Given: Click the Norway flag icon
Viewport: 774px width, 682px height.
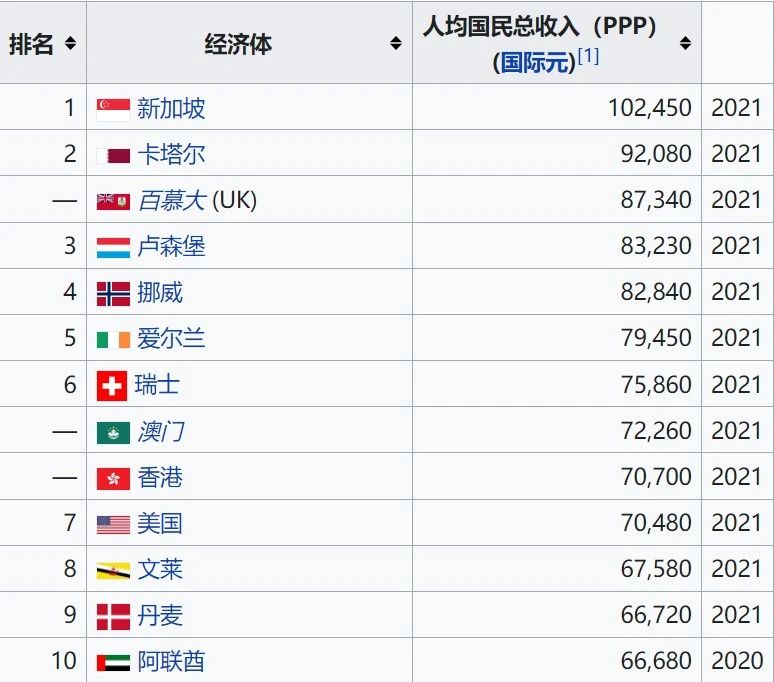Looking at the screenshot, I should [114, 294].
